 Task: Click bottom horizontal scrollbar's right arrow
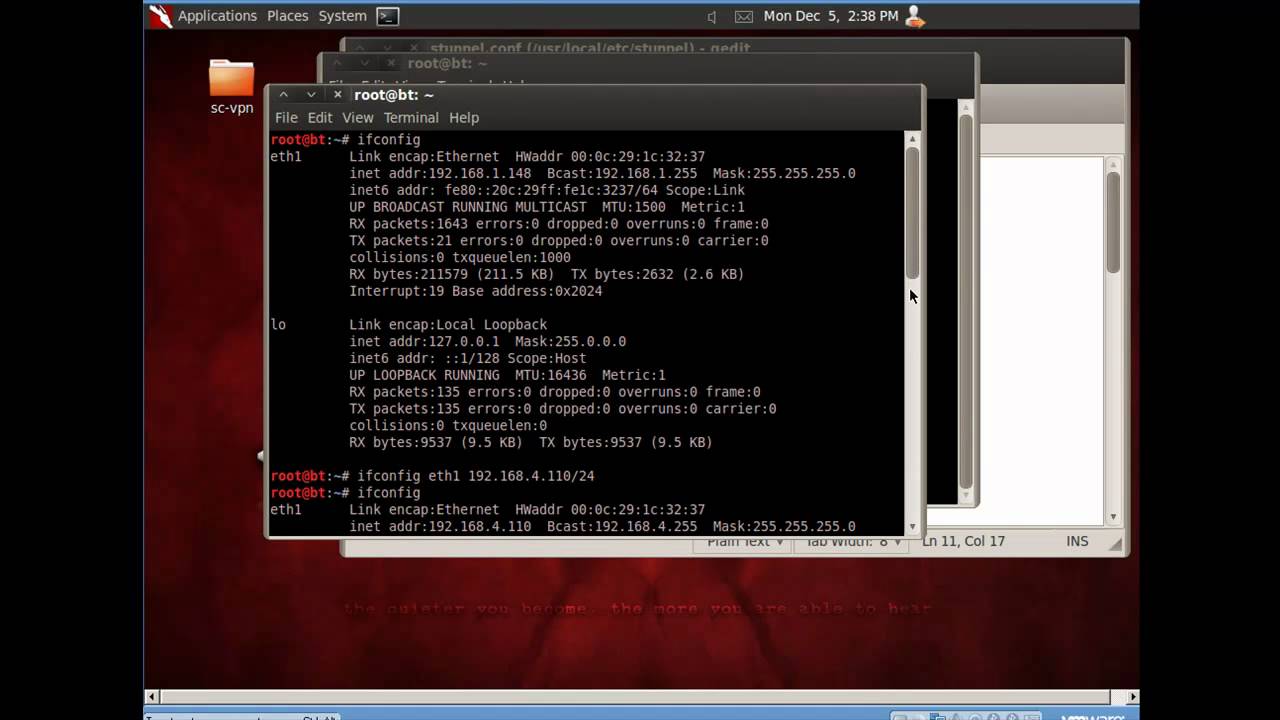click(1133, 697)
